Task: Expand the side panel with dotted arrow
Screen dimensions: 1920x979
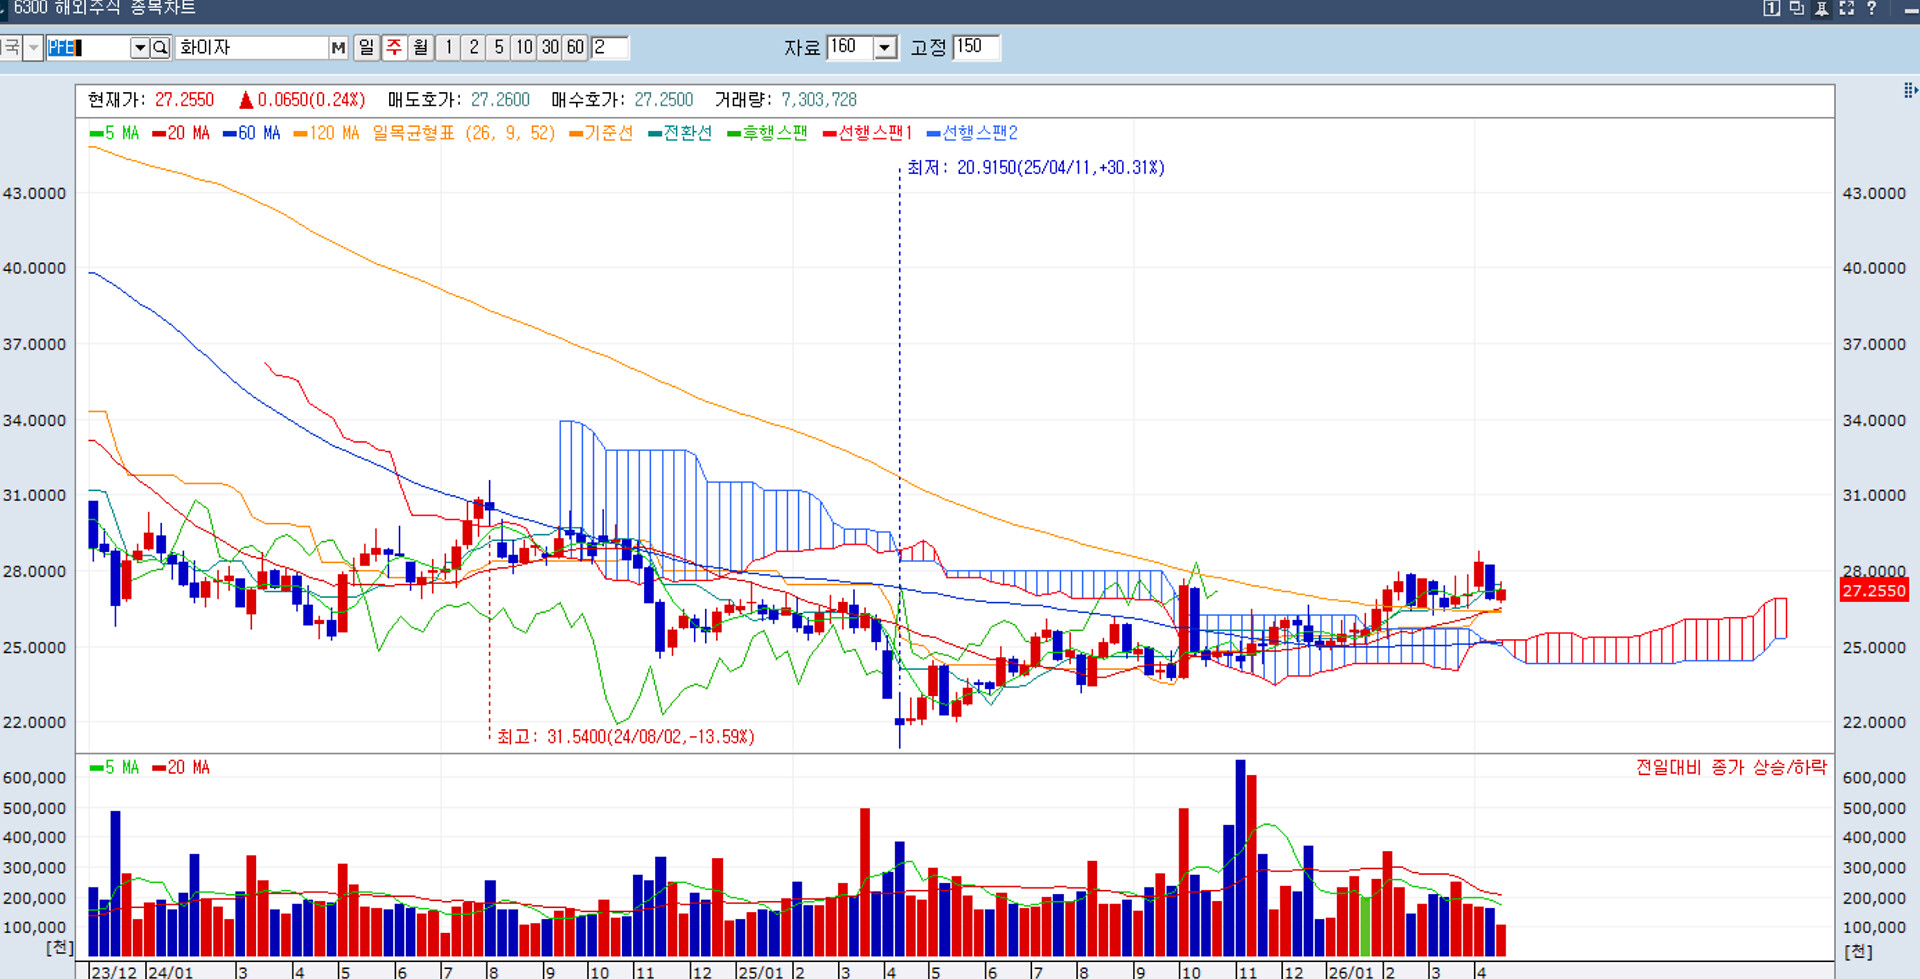Action: 1910,91
